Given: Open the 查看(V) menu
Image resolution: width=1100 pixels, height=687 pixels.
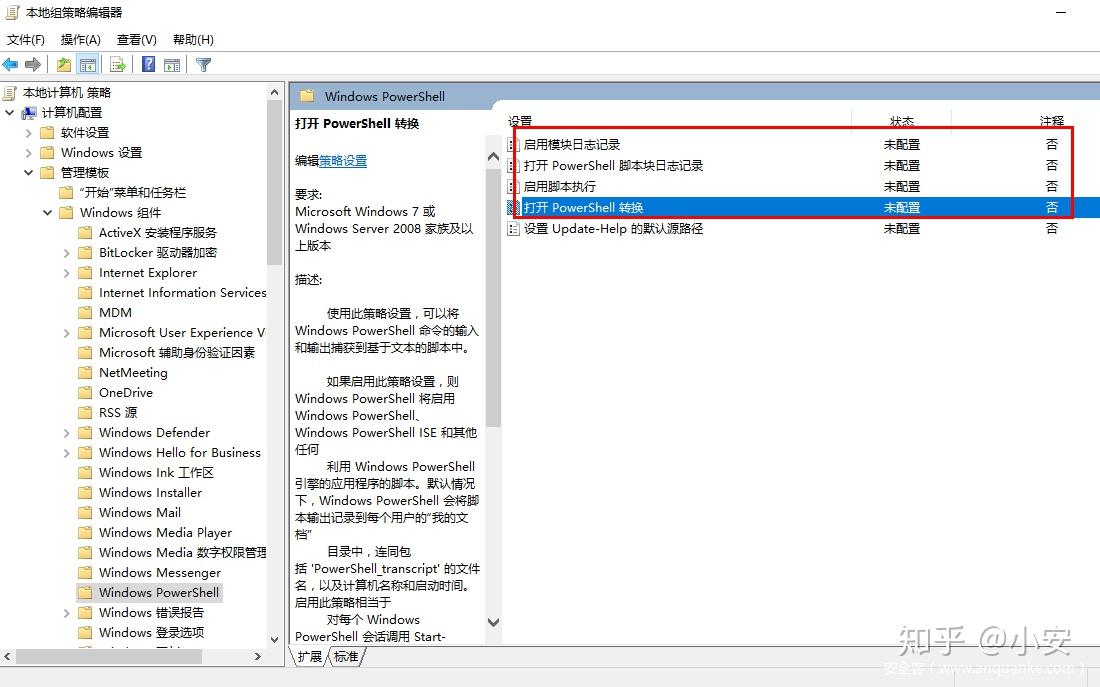Looking at the screenshot, I should point(137,40).
